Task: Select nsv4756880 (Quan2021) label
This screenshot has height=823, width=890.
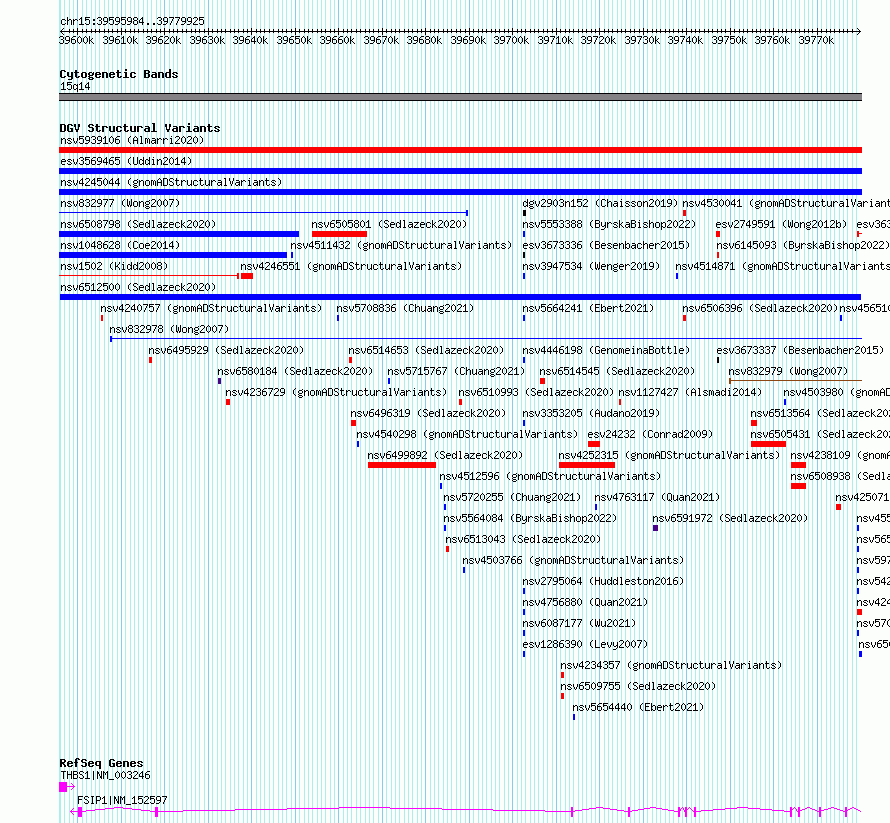Action: pyautogui.click(x=585, y=602)
